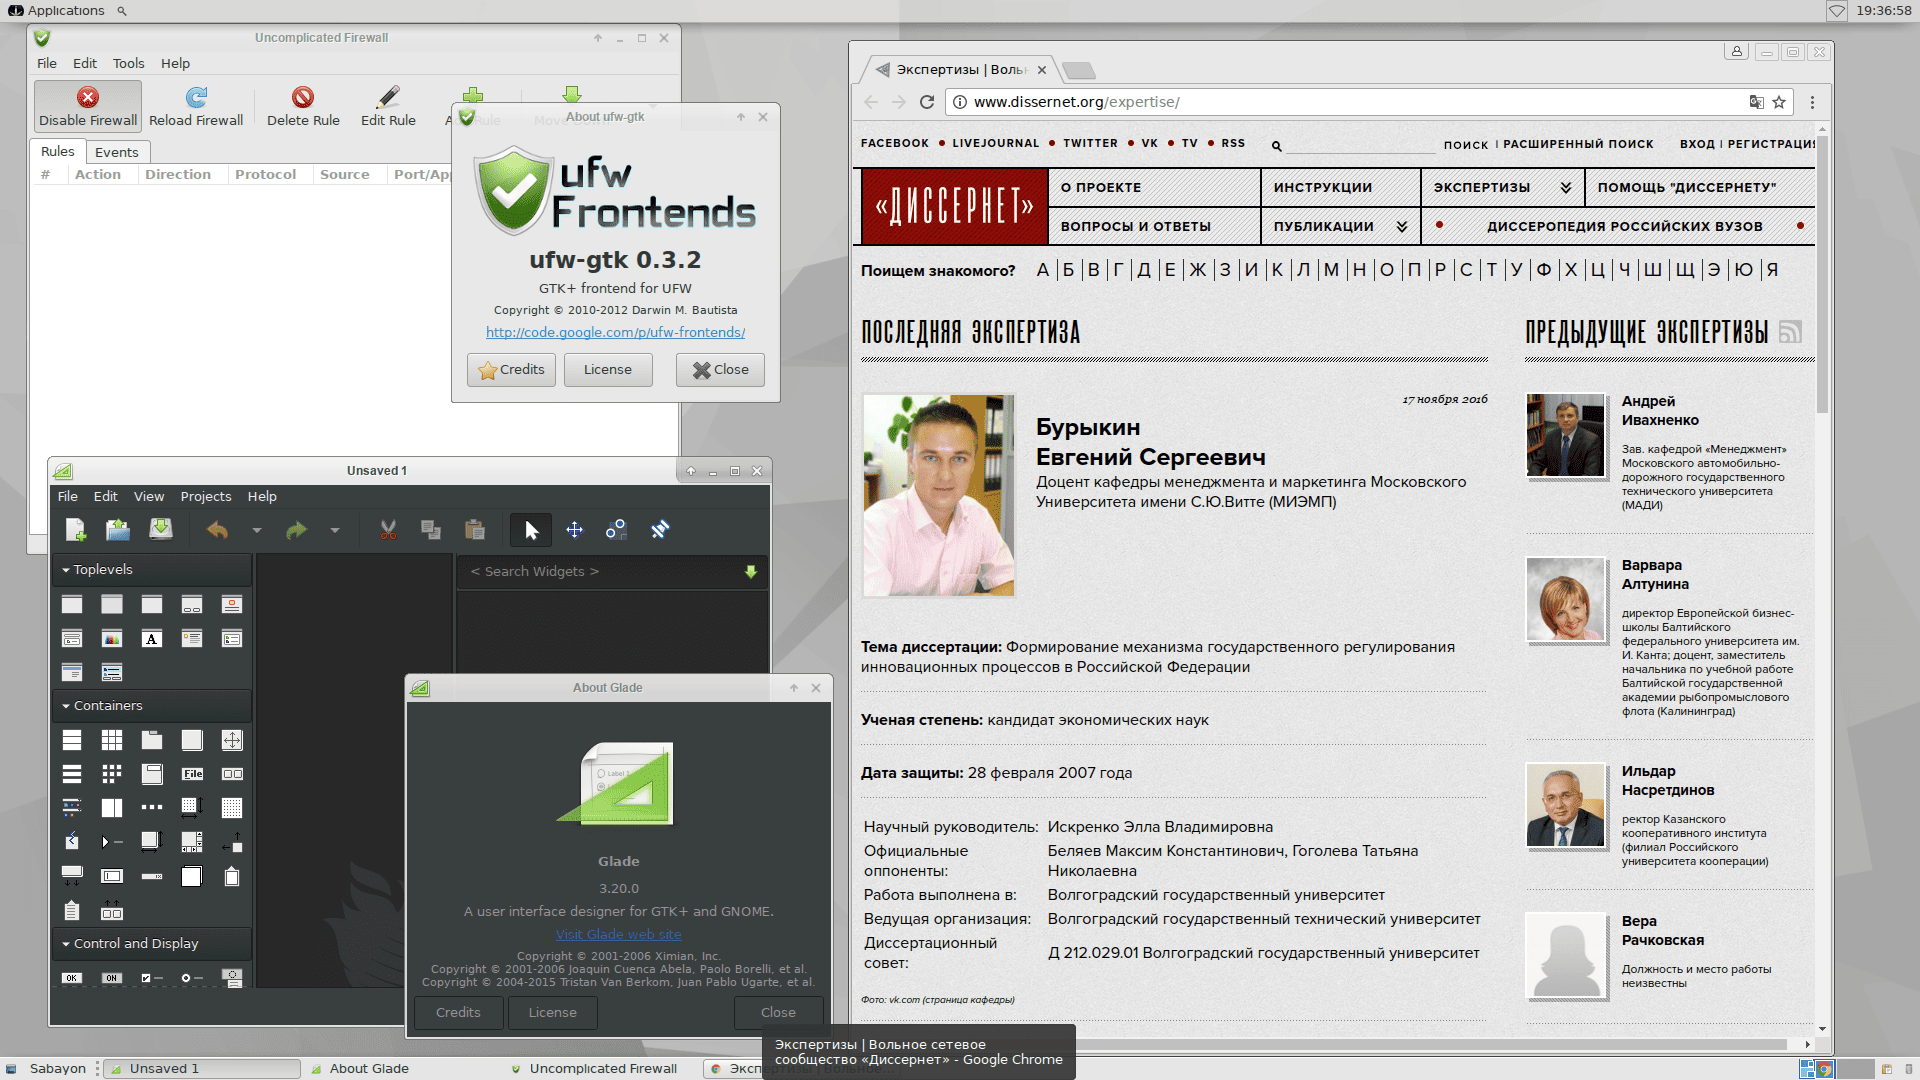Click the Edit Rule pencil icon
The image size is (1920, 1080).
coord(388,97)
